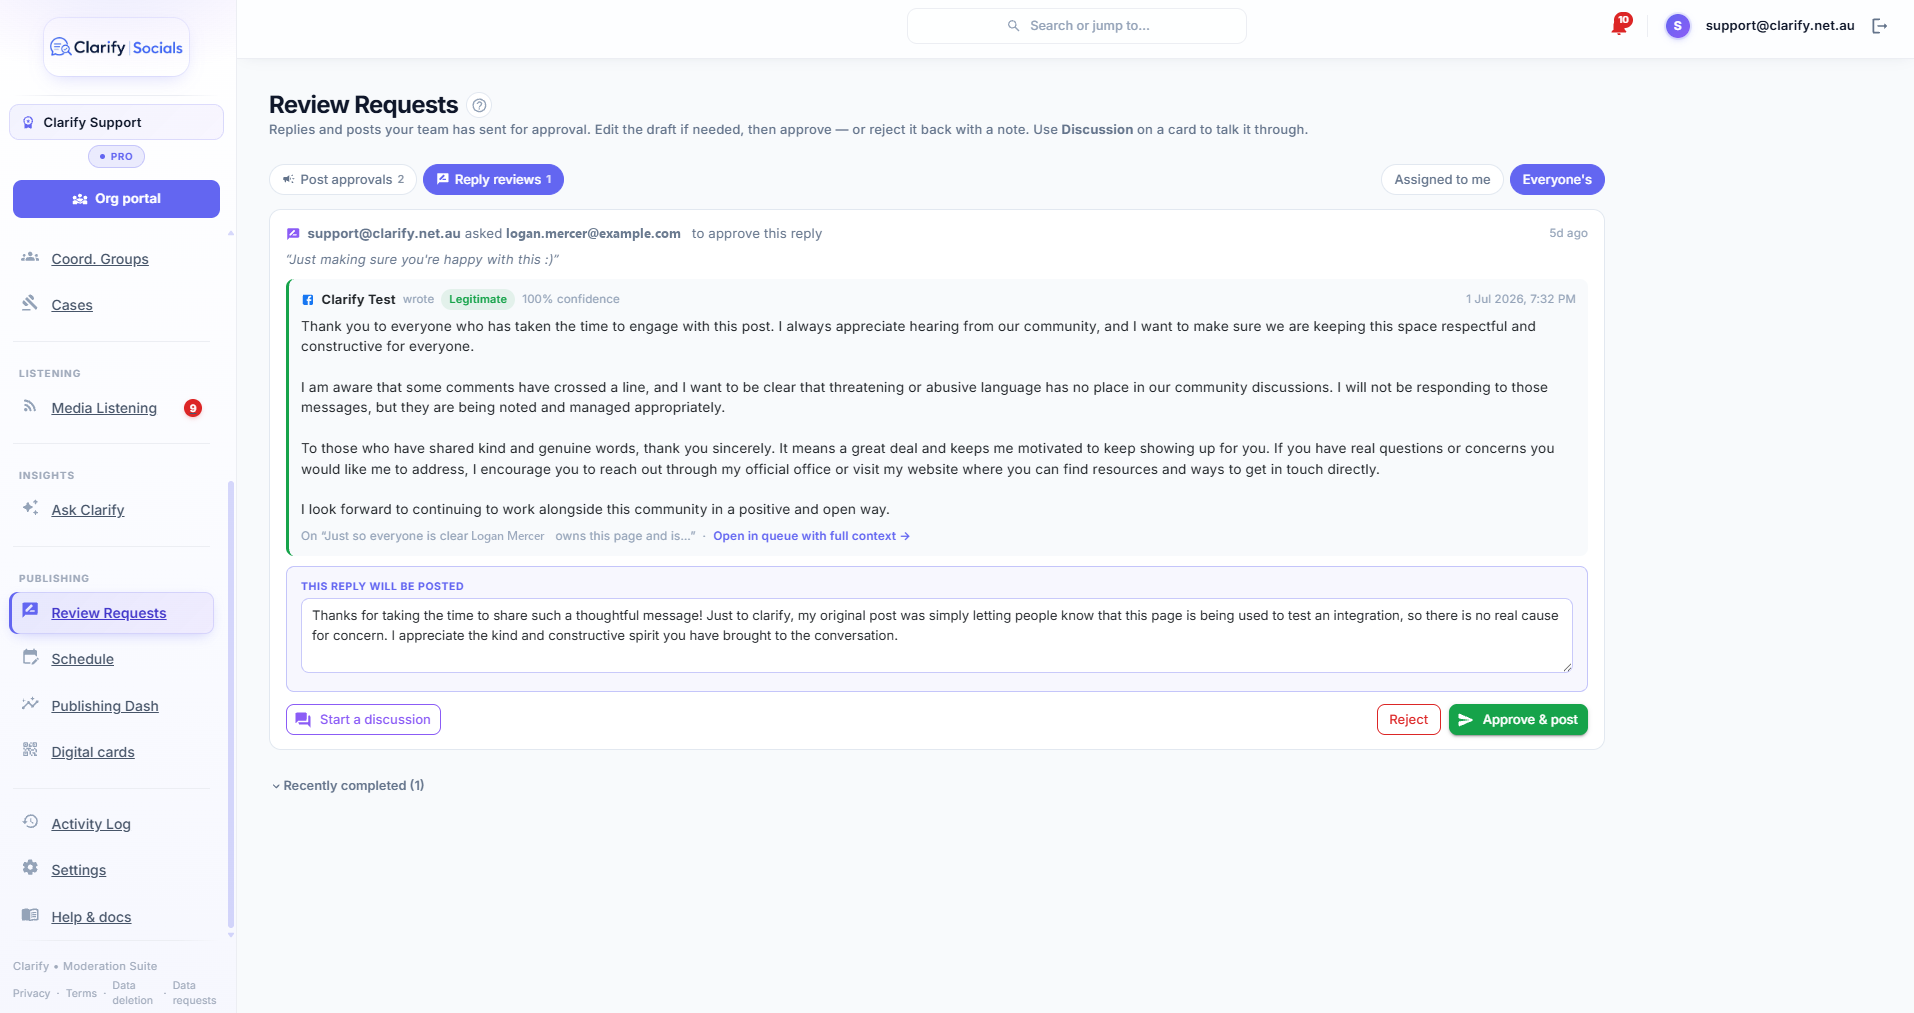Viewport: 1914px width, 1013px height.
Task: Click the Search or jump to field
Action: 1077,26
